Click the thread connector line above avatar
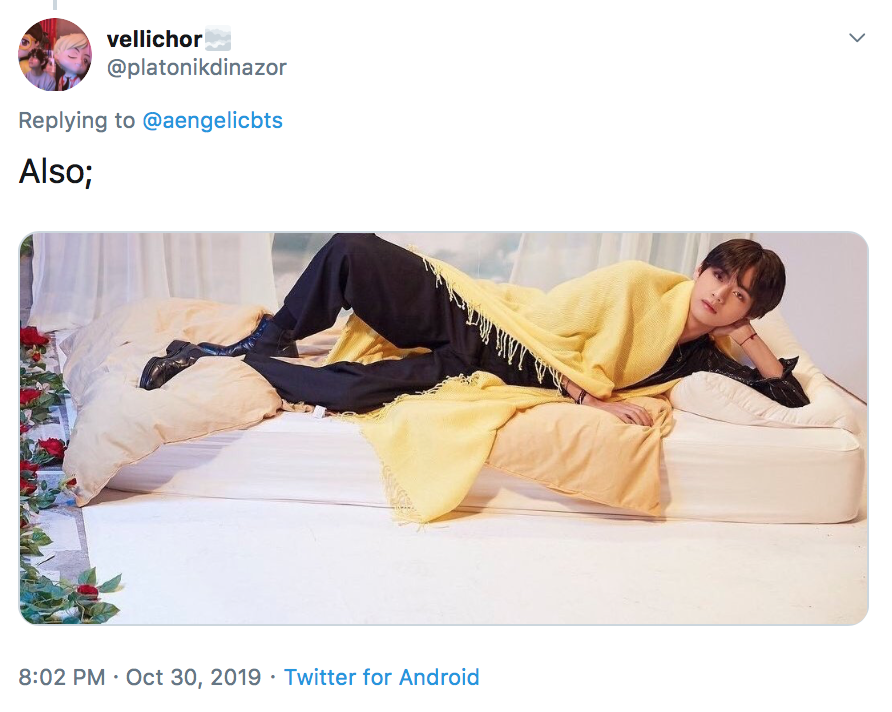892x712 pixels. pos(54,5)
